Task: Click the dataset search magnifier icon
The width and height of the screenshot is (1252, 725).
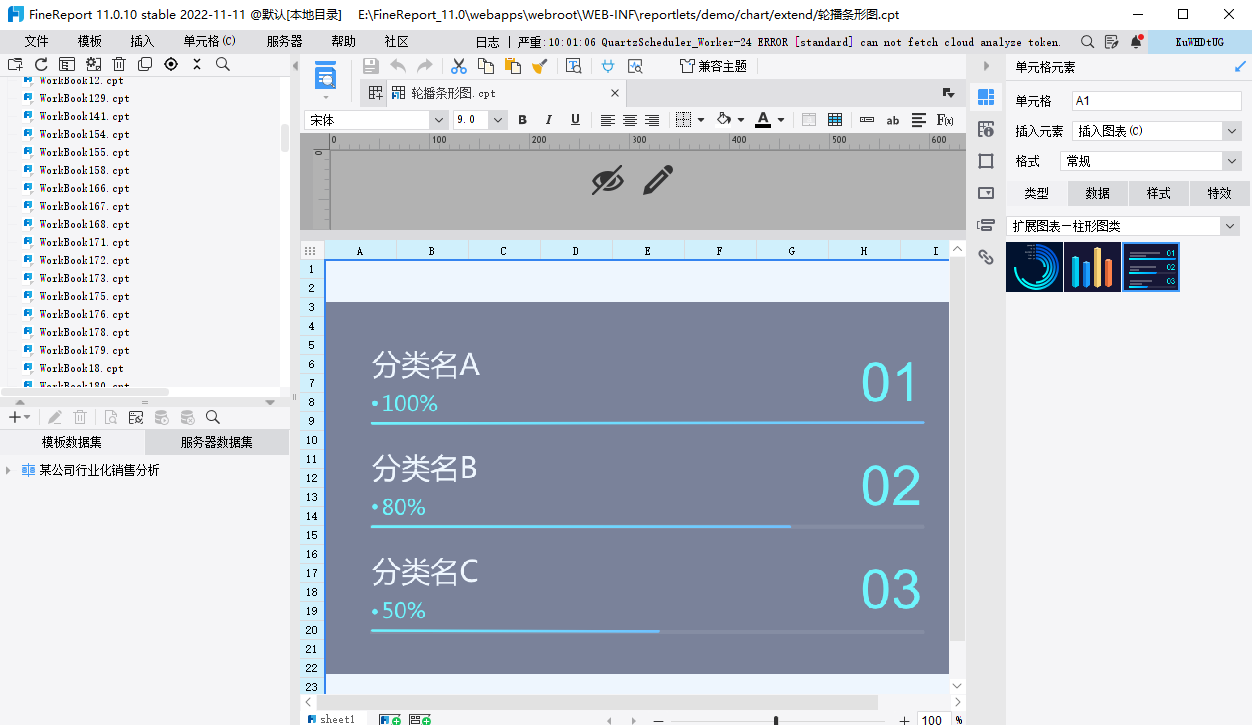Action: 213,417
